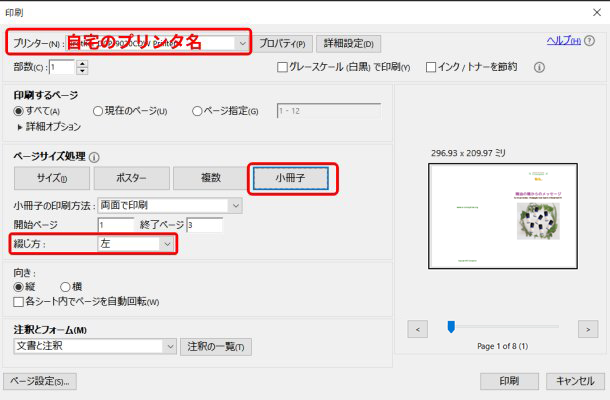Screen dimensions: 610x400
Task: Open the プリンター dropdown list
Action: pos(242,43)
